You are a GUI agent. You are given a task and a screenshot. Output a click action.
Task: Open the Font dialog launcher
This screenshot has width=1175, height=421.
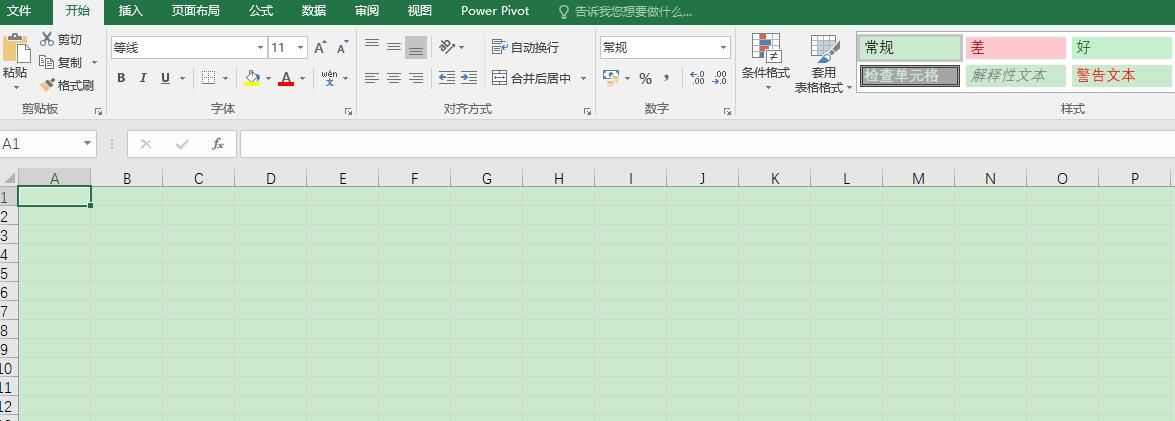click(x=348, y=112)
